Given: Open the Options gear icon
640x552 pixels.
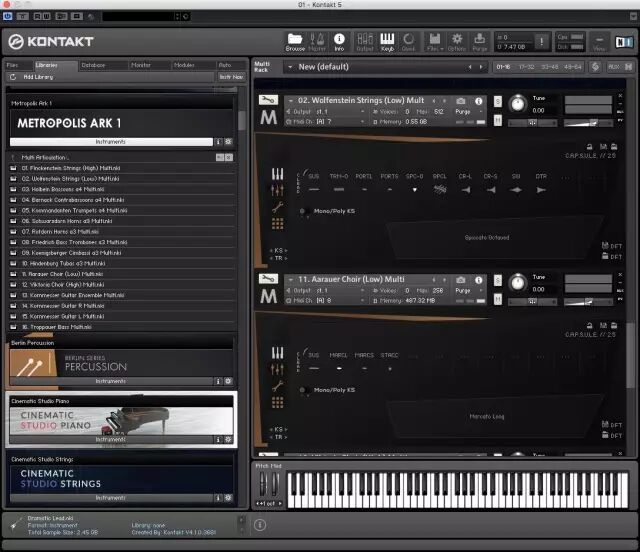Looking at the screenshot, I should point(457,42).
